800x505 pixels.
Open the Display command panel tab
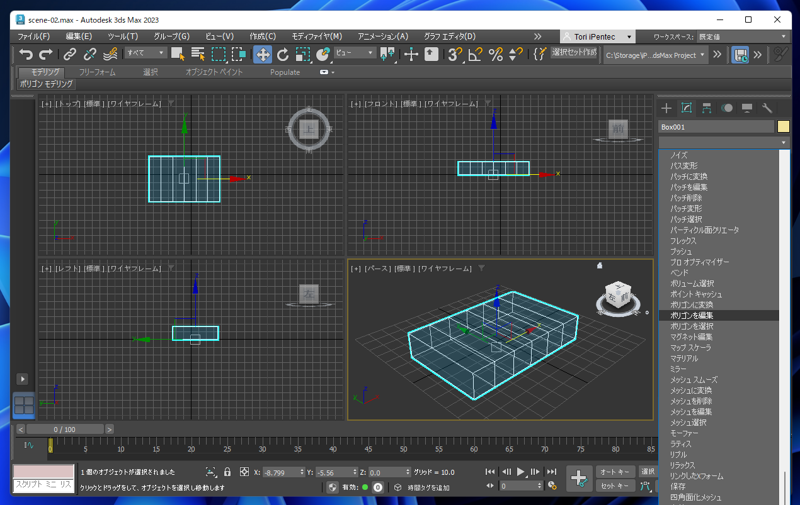[x=747, y=108]
